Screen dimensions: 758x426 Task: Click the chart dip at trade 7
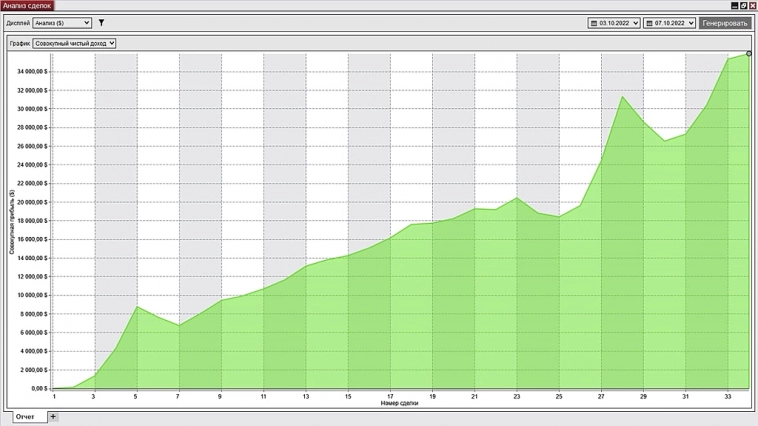pyautogui.click(x=179, y=325)
